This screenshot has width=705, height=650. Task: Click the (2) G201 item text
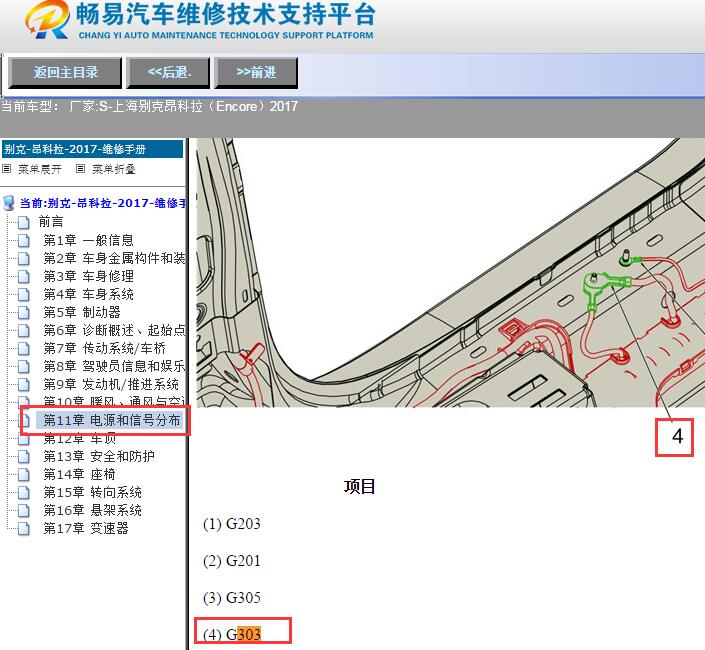232,561
